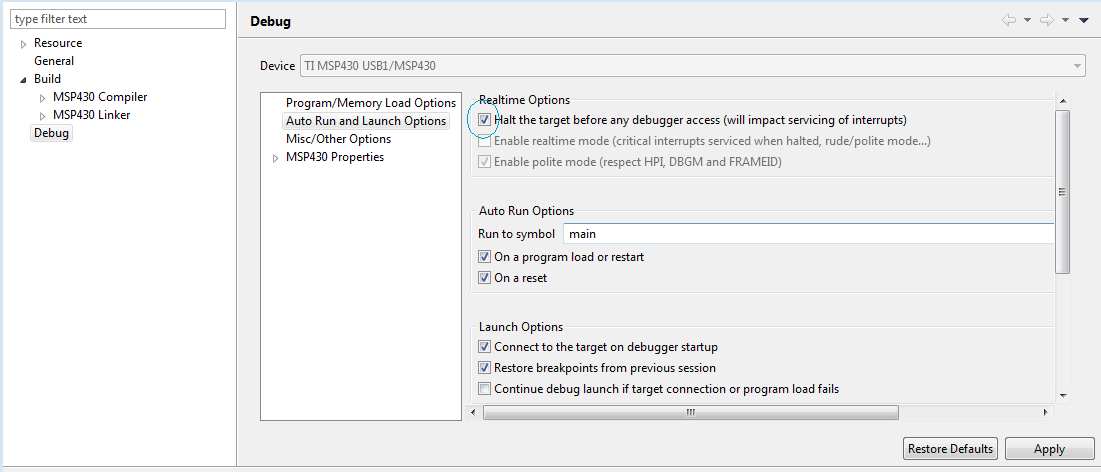The image size is (1101, 472).
Task: Select Program/Memory Load Options
Action: pyautogui.click(x=371, y=103)
